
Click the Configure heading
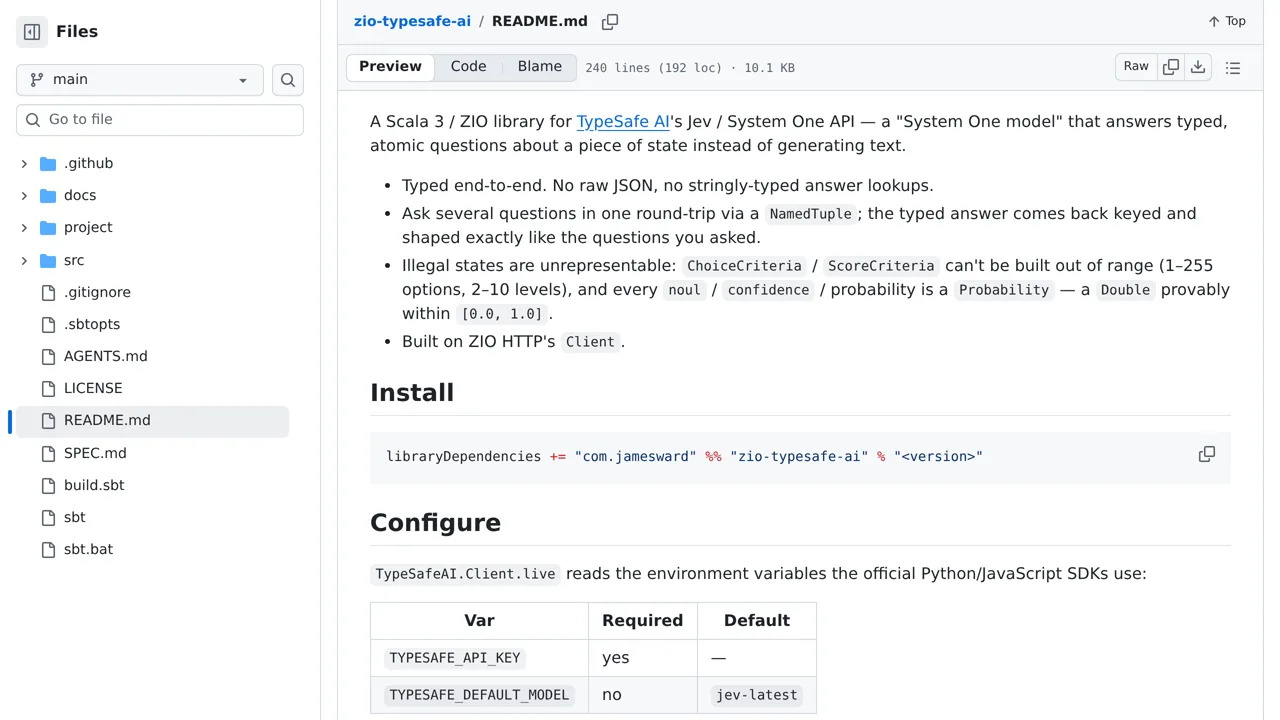[435, 522]
